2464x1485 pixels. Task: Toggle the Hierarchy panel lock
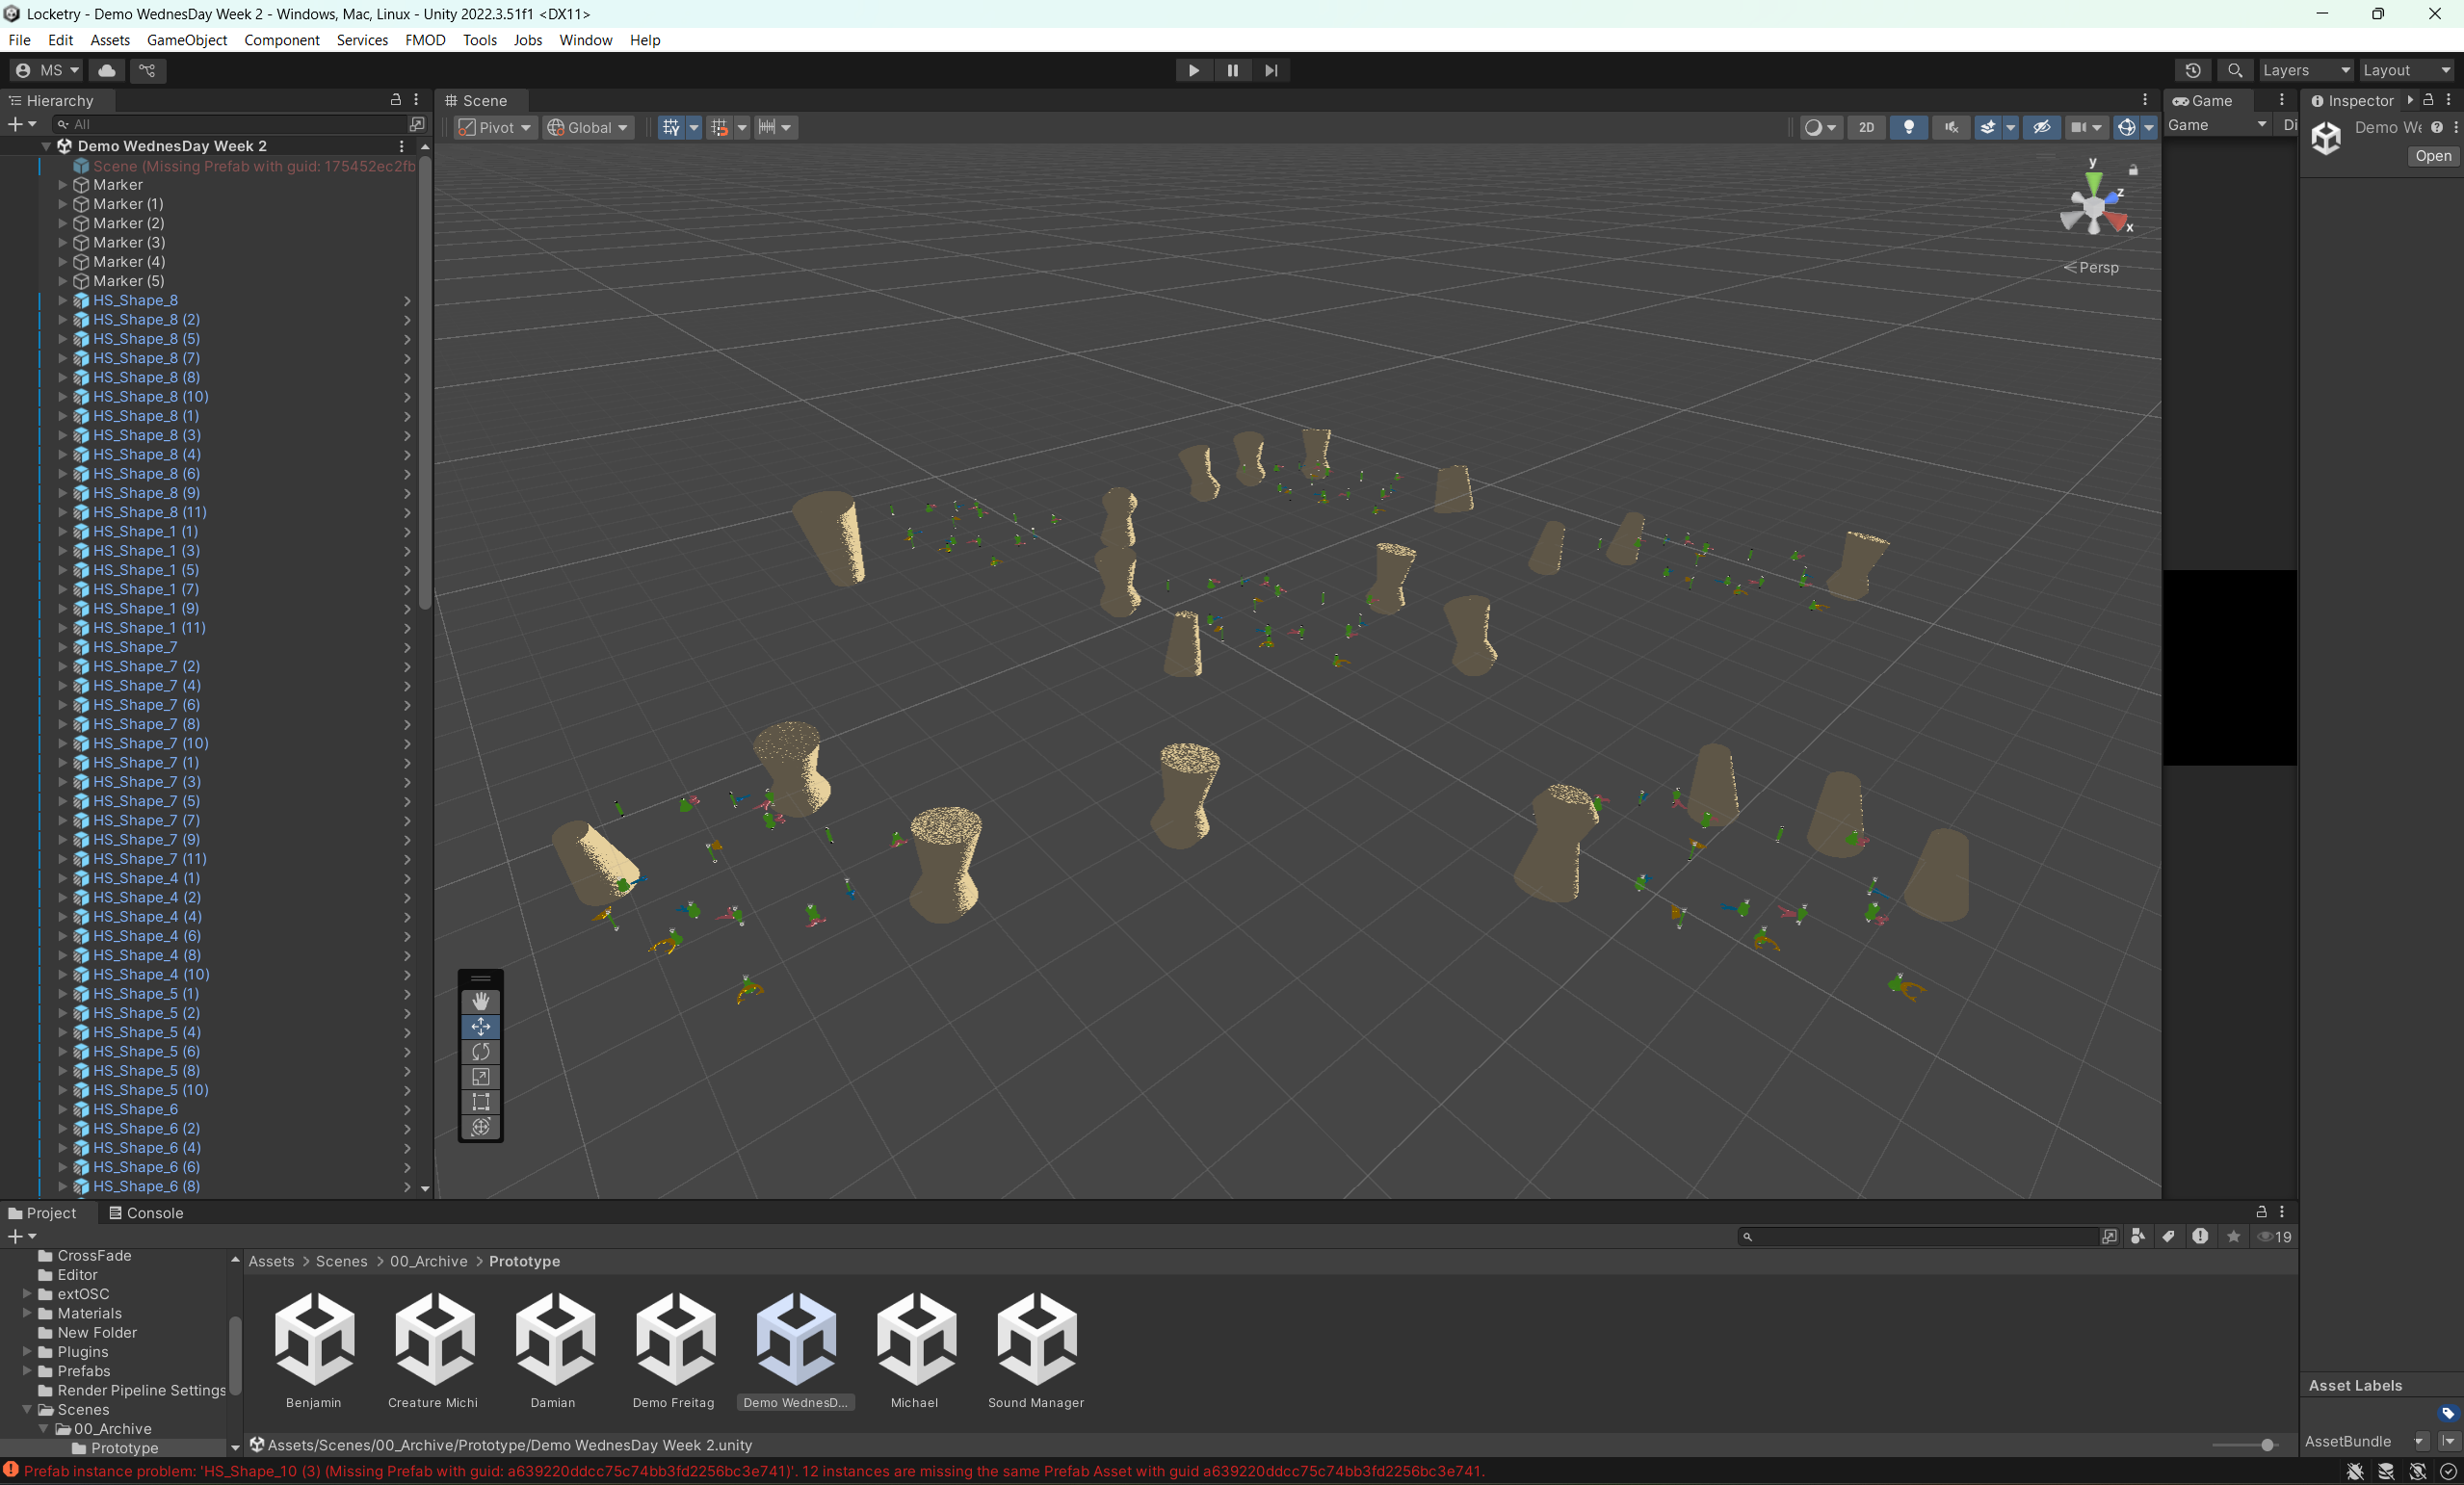395,100
